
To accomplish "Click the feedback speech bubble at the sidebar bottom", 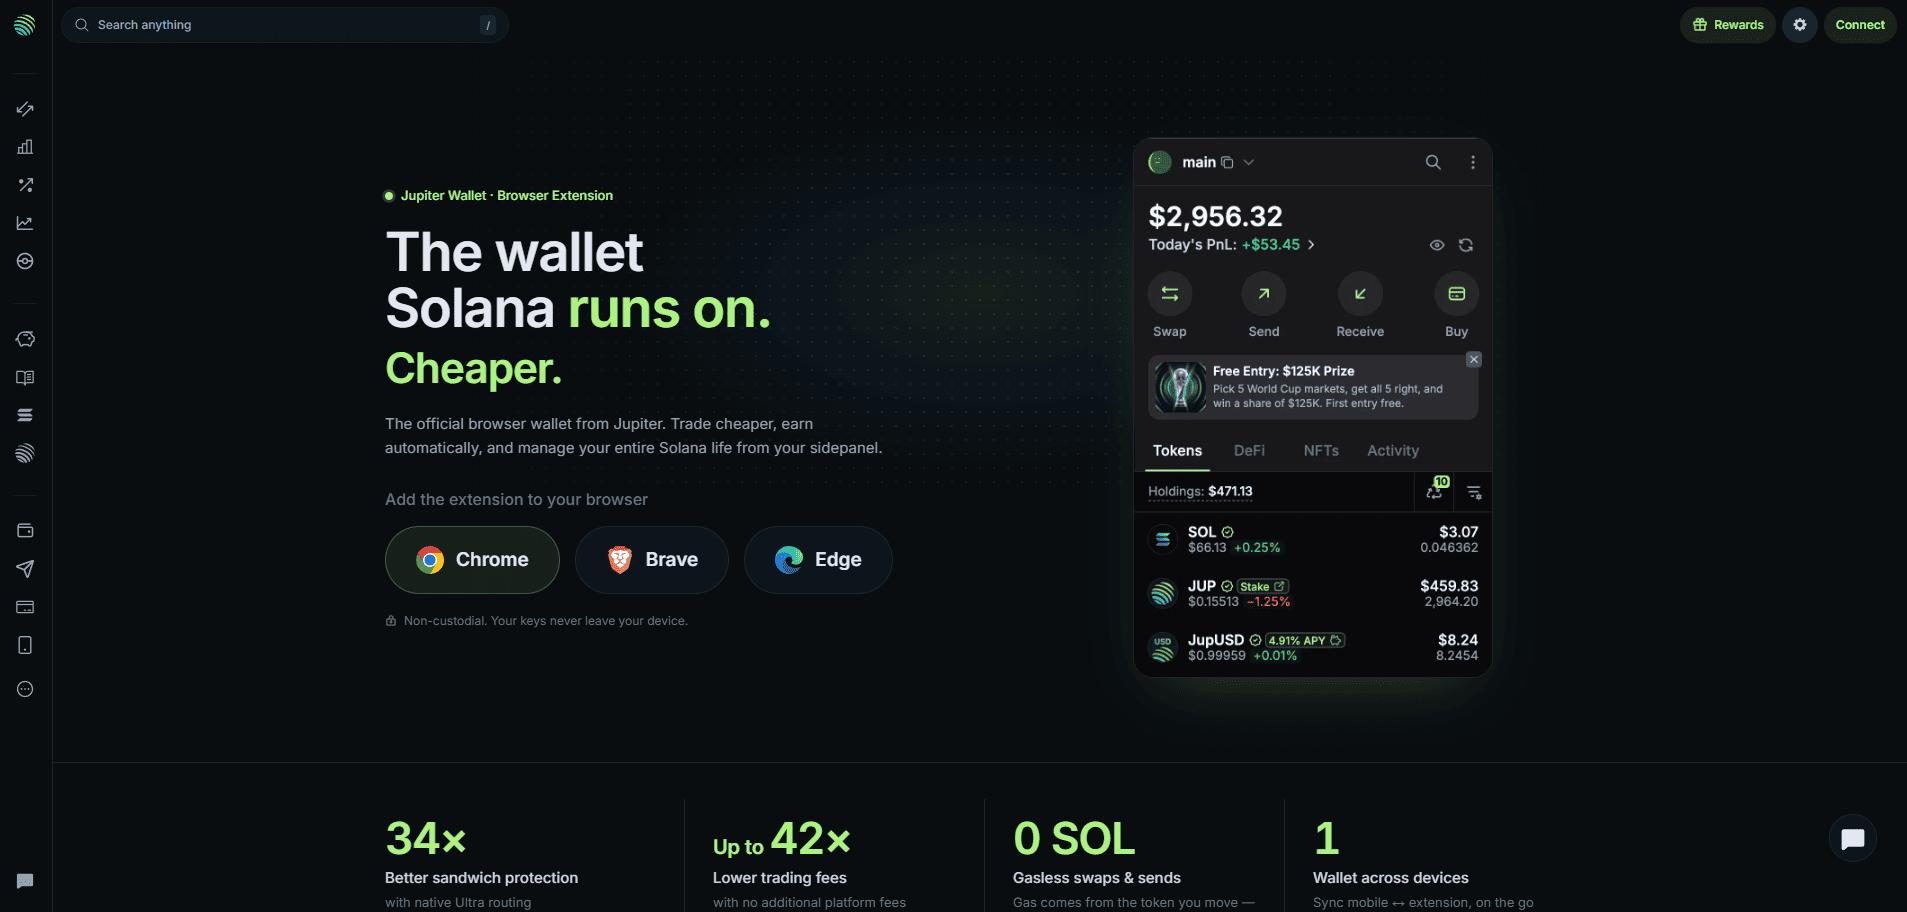I will point(25,881).
